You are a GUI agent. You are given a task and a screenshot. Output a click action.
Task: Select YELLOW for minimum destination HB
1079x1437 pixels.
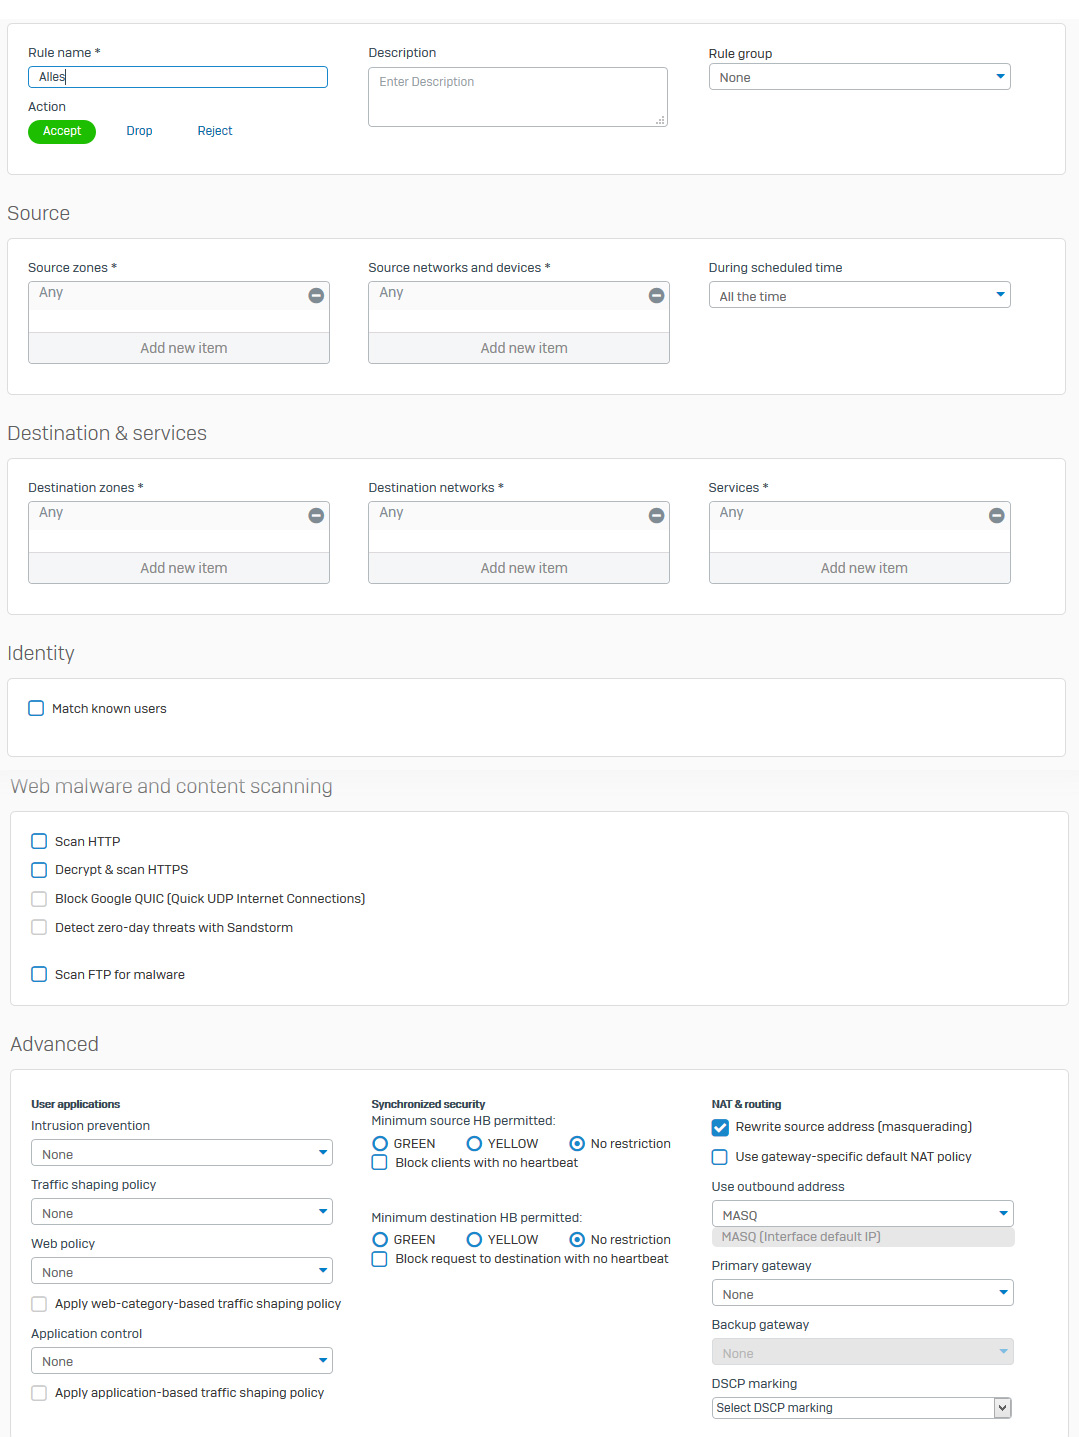pos(475,1239)
